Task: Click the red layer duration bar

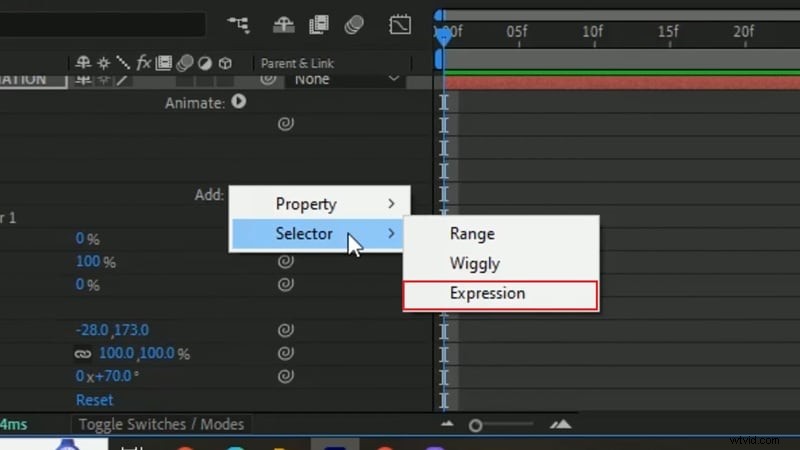Action: (x=621, y=83)
